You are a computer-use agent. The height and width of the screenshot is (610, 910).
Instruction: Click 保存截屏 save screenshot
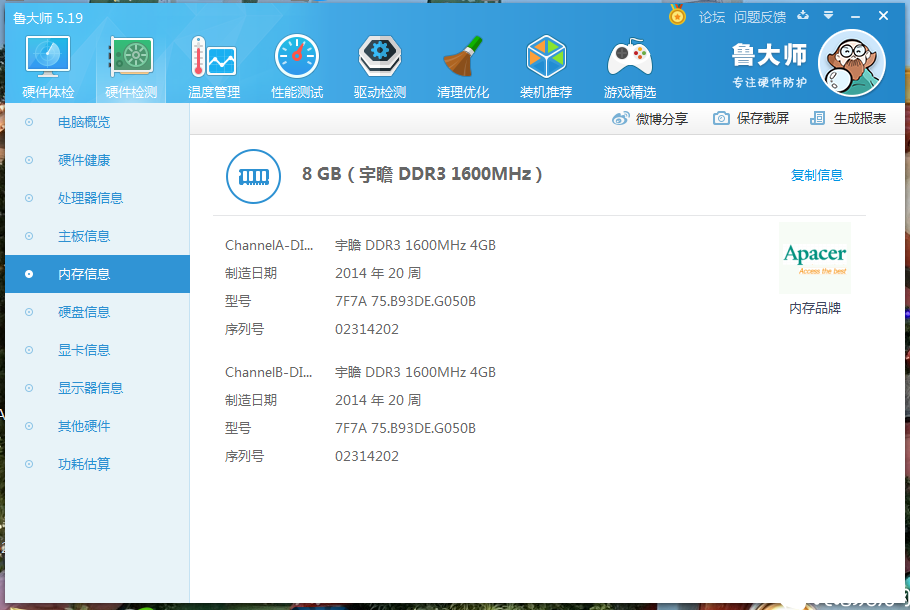[751, 118]
